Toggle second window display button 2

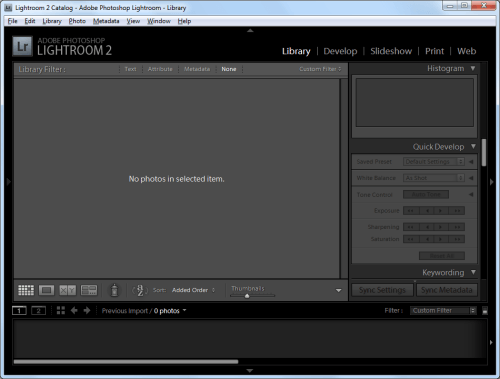[x=38, y=311]
